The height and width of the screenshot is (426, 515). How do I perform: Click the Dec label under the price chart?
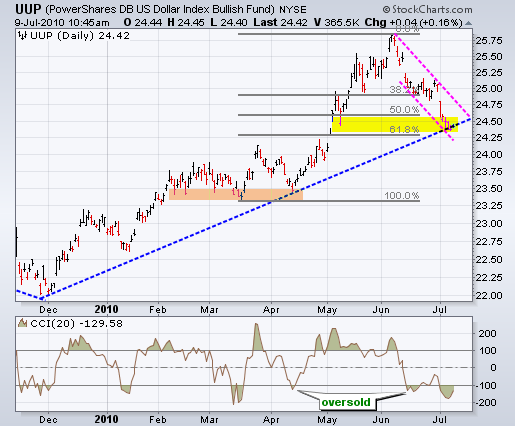(x=48, y=310)
